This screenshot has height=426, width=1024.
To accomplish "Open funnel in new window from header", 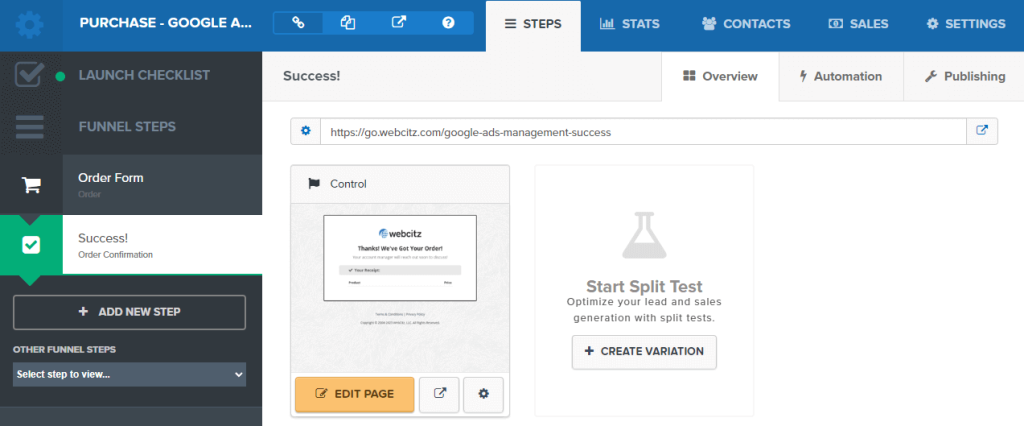I will (398, 23).
